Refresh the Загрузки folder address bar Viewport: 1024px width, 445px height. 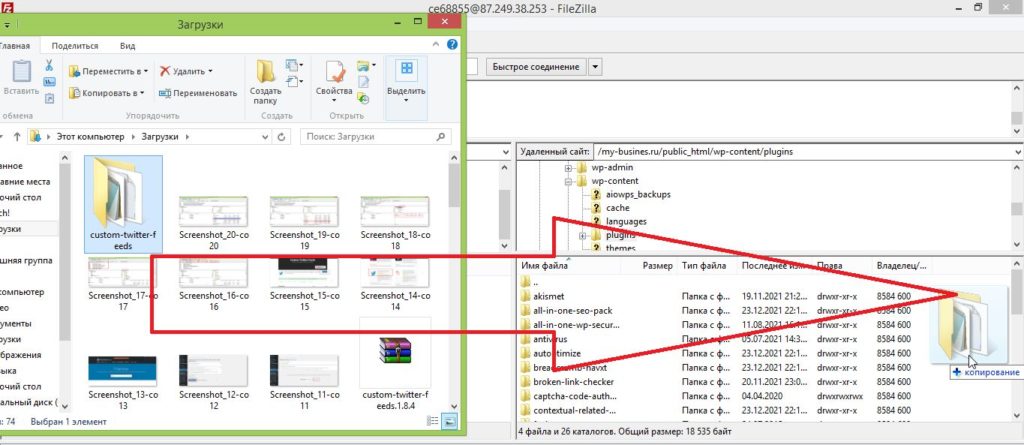[x=282, y=136]
